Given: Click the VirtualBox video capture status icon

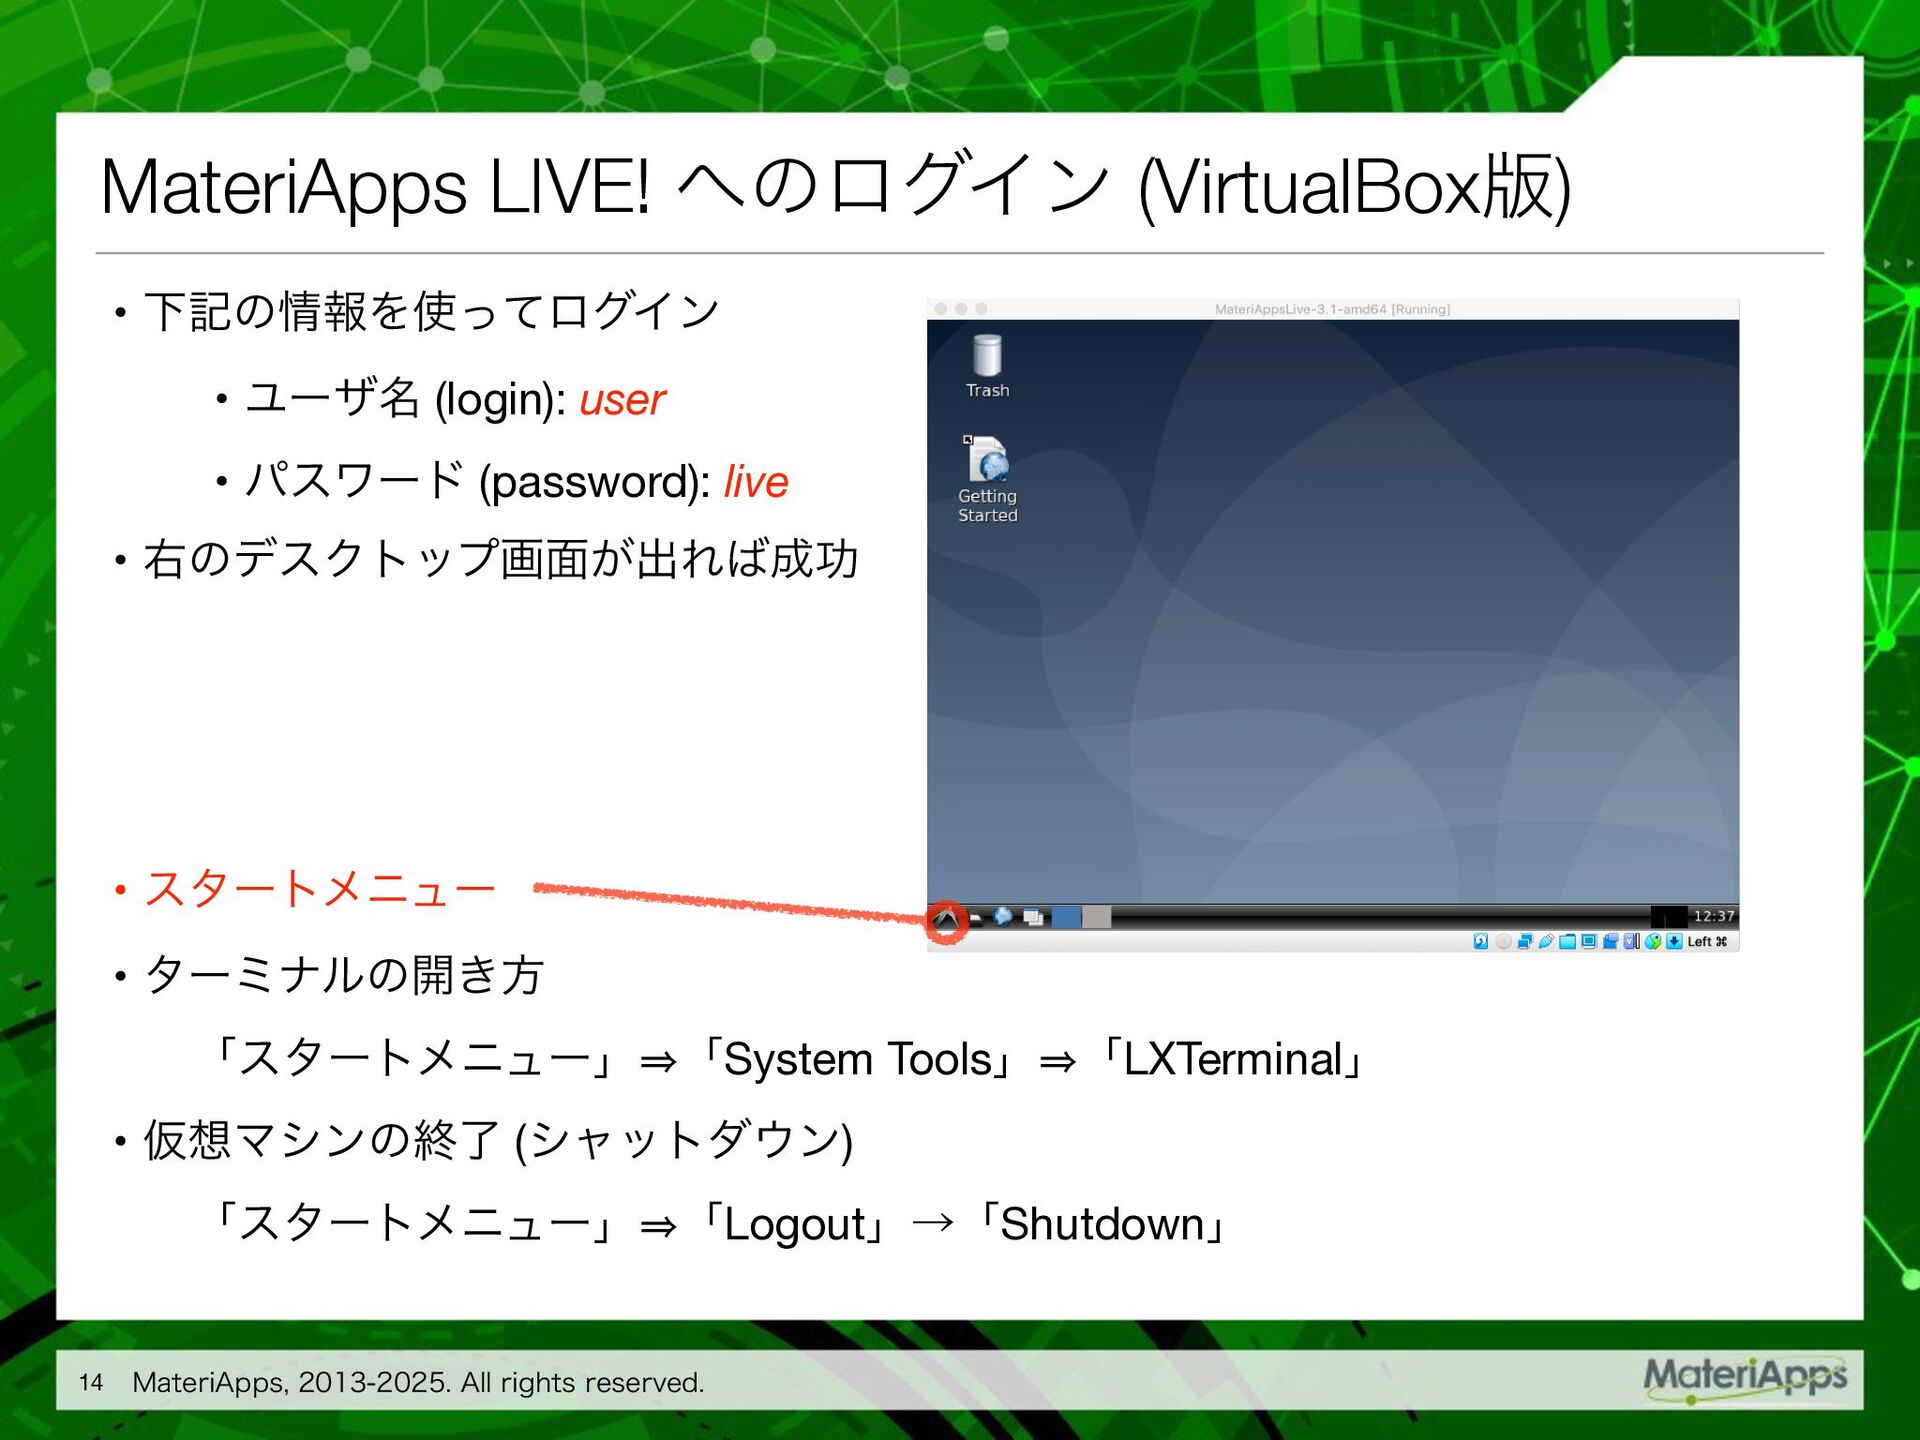Looking at the screenshot, I should [1610, 941].
